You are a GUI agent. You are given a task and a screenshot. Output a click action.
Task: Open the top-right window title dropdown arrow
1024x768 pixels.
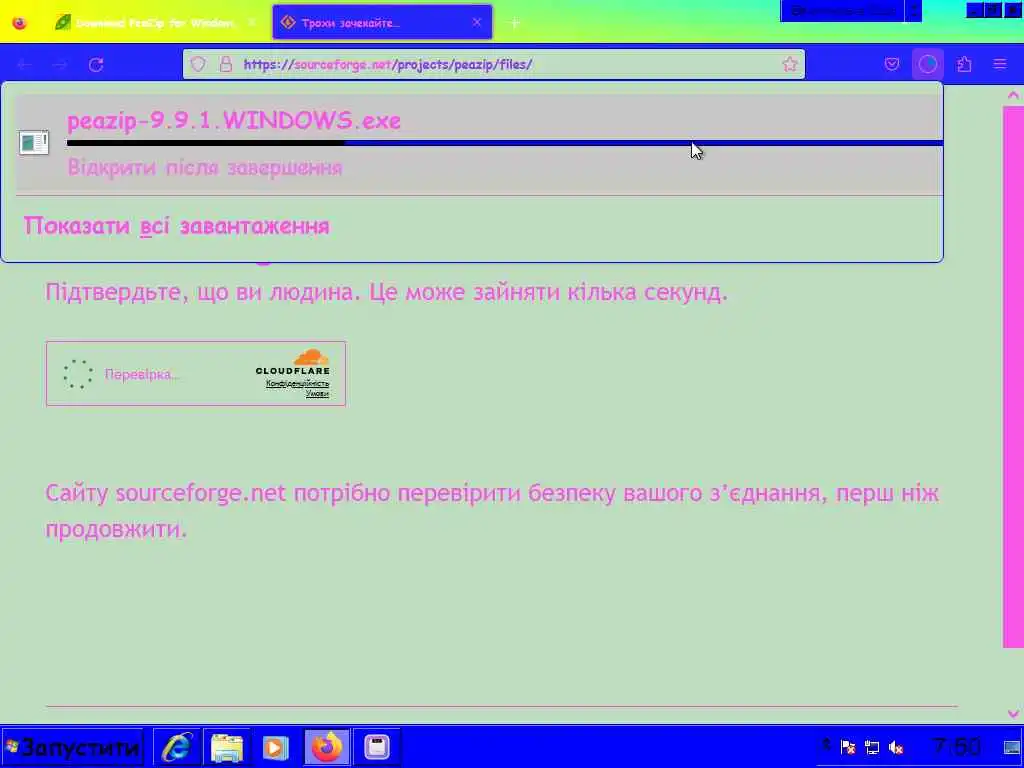click(914, 10)
